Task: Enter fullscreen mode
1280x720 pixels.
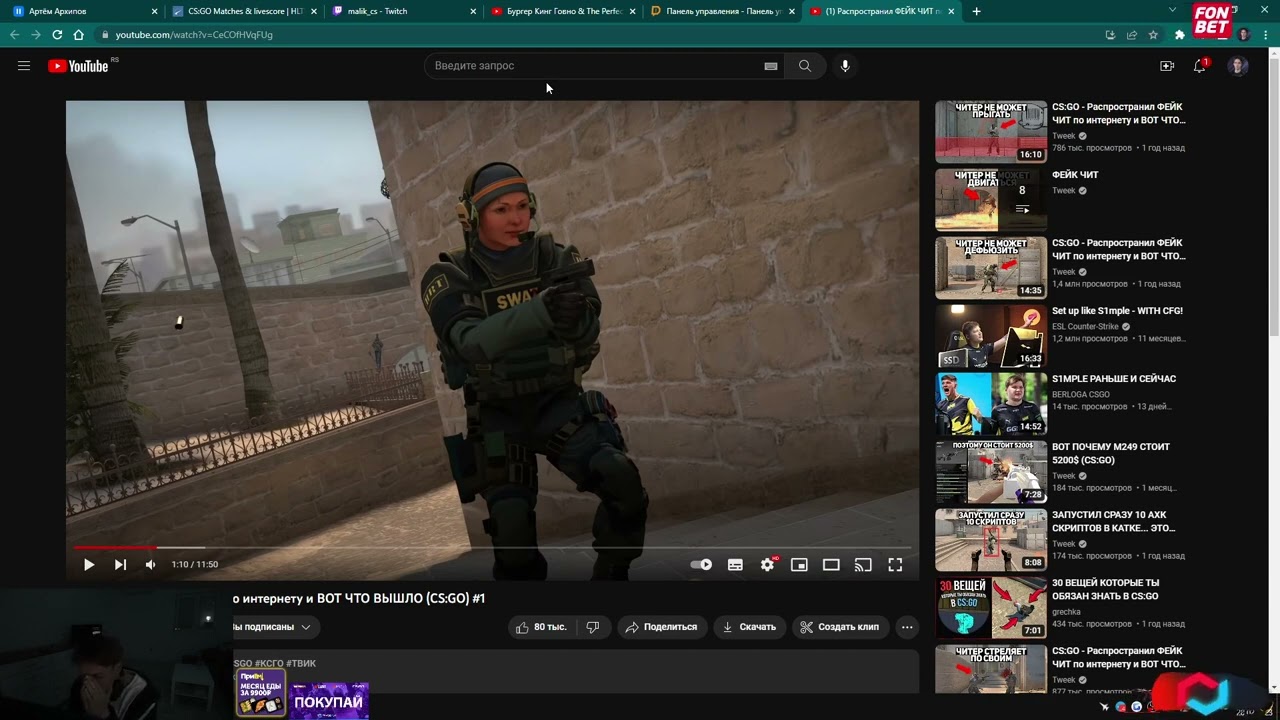Action: point(895,565)
